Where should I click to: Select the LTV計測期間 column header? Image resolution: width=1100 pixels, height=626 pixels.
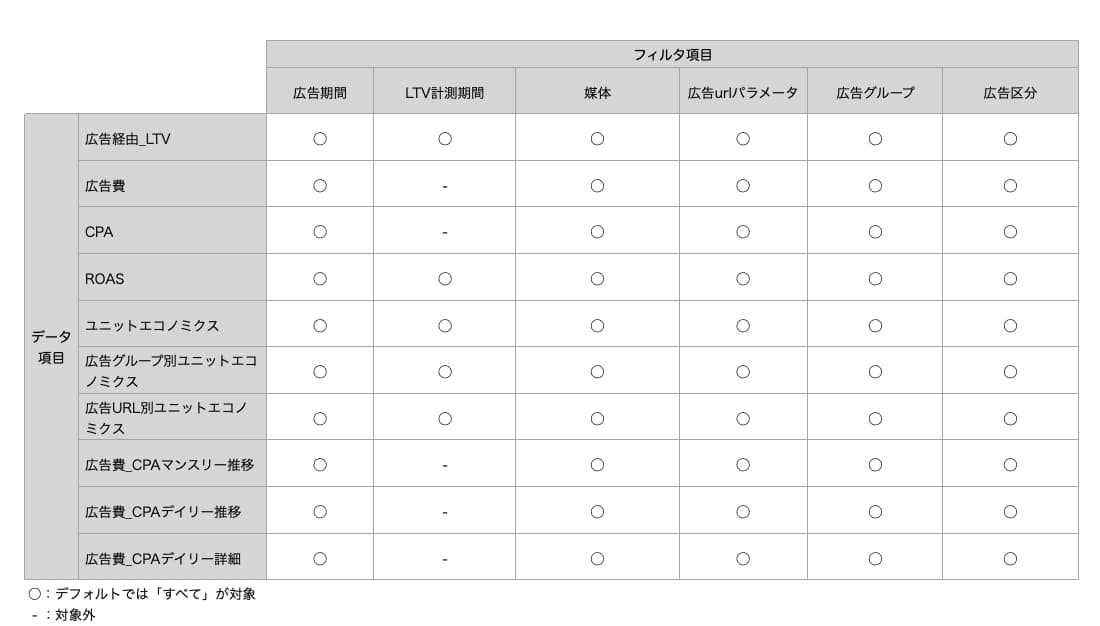pyautogui.click(x=445, y=91)
